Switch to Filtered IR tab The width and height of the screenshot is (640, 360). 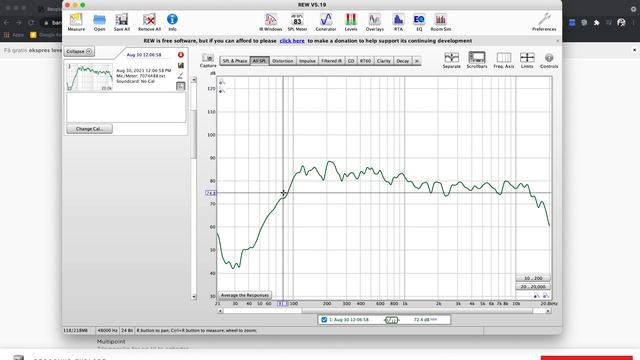(x=331, y=61)
